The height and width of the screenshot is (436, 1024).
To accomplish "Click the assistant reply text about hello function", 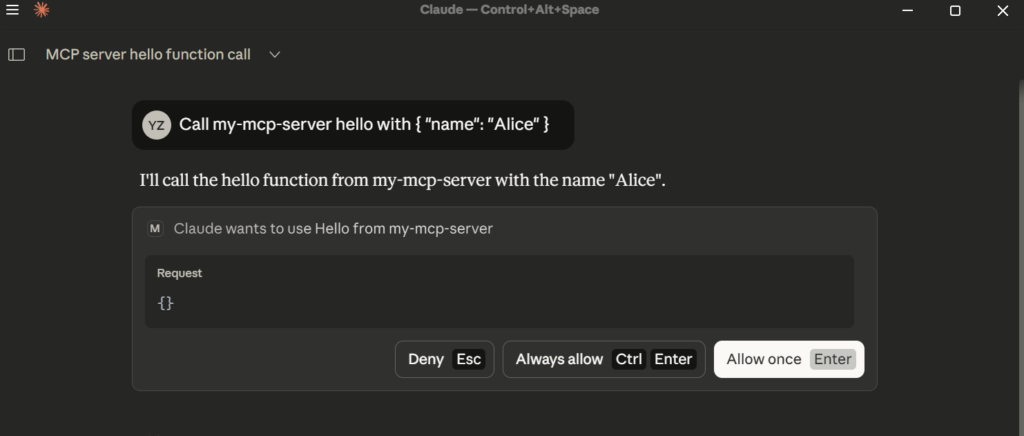I will [x=402, y=181].
